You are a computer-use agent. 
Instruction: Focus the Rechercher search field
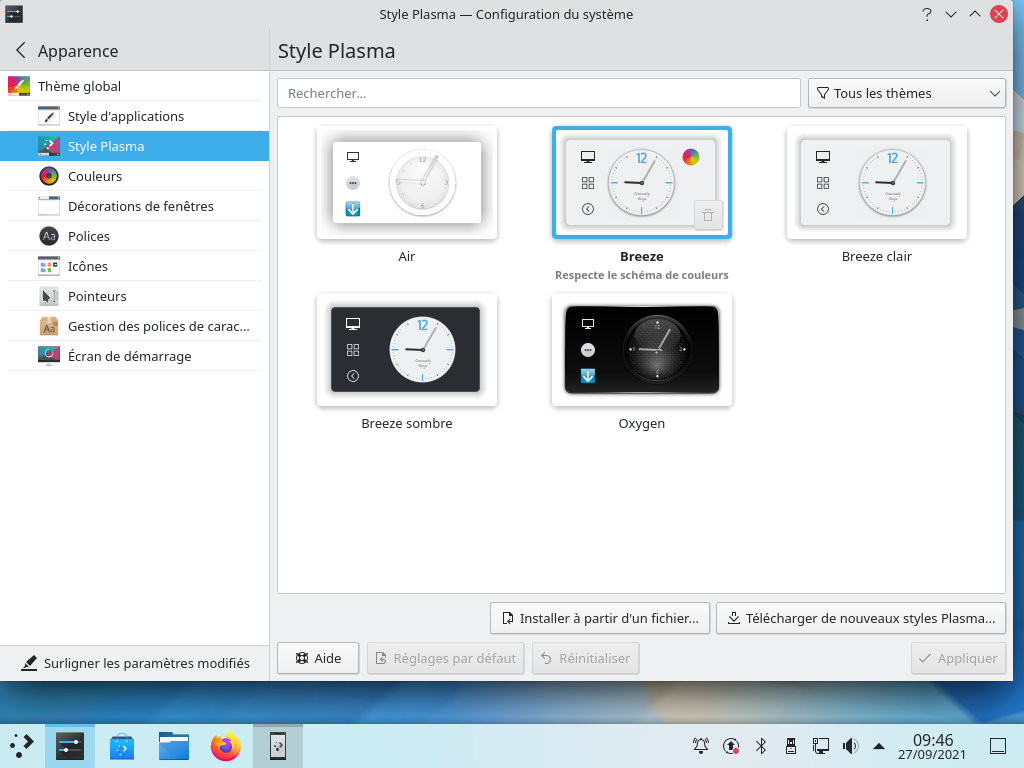pos(539,93)
